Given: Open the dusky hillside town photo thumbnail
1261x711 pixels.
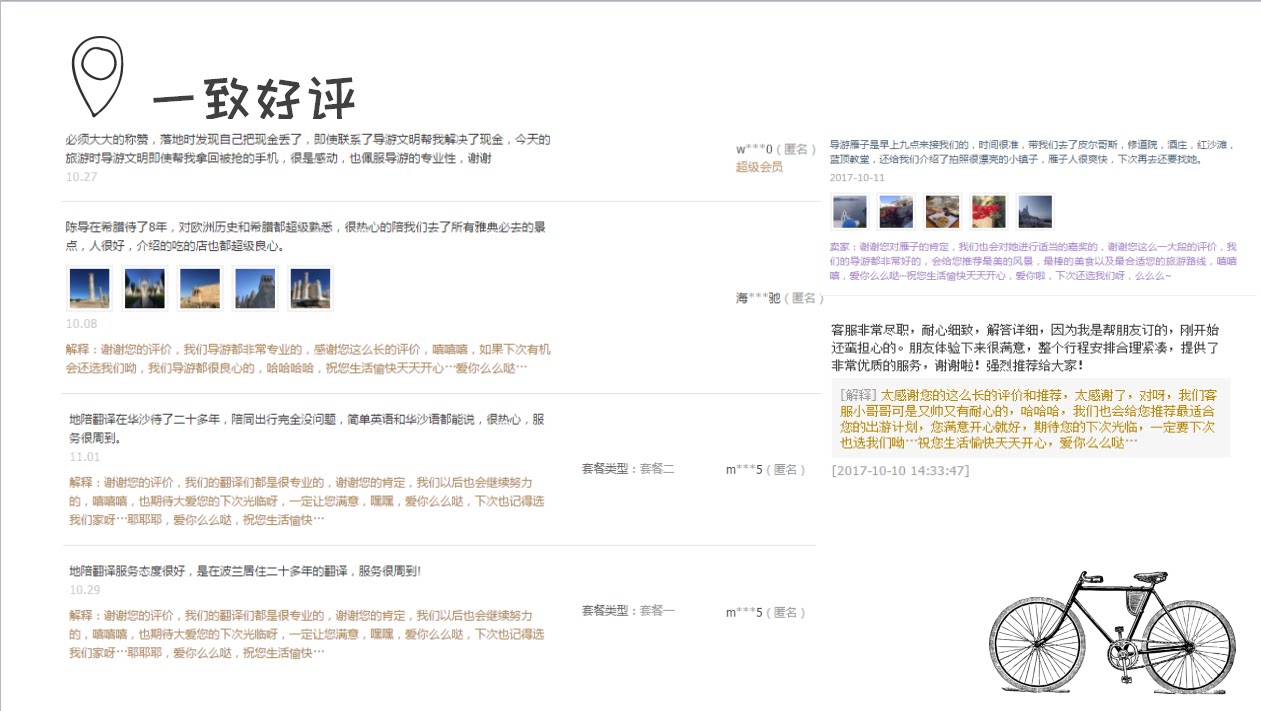Looking at the screenshot, I should 1035,211.
